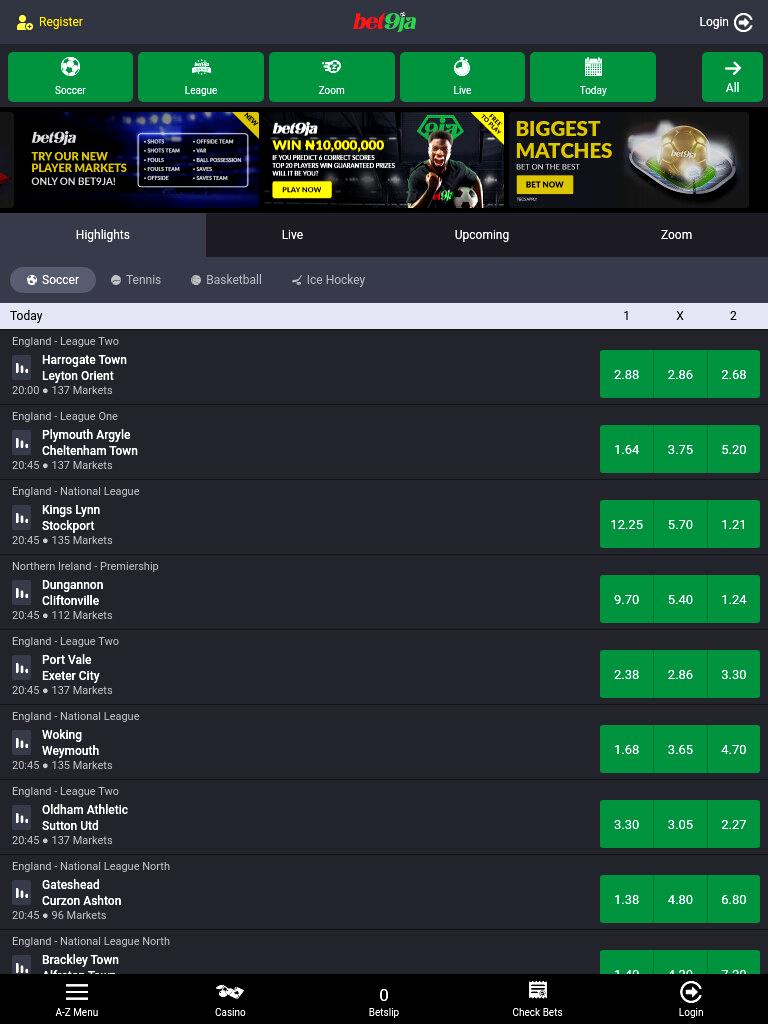
Task: Switch to the Upcoming tab
Action: [x=481, y=234]
